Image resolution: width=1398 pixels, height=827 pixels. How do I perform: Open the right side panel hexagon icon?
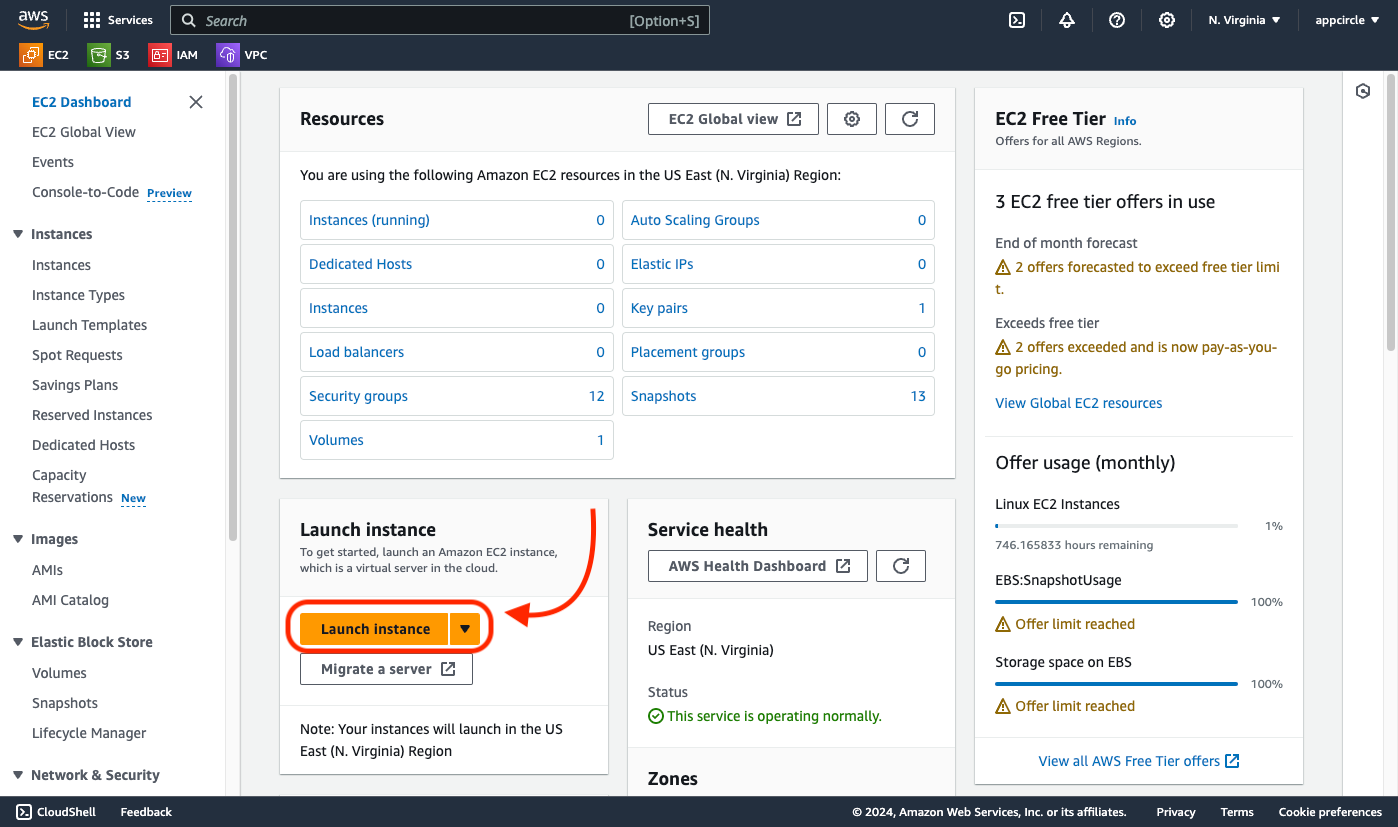[x=1363, y=91]
